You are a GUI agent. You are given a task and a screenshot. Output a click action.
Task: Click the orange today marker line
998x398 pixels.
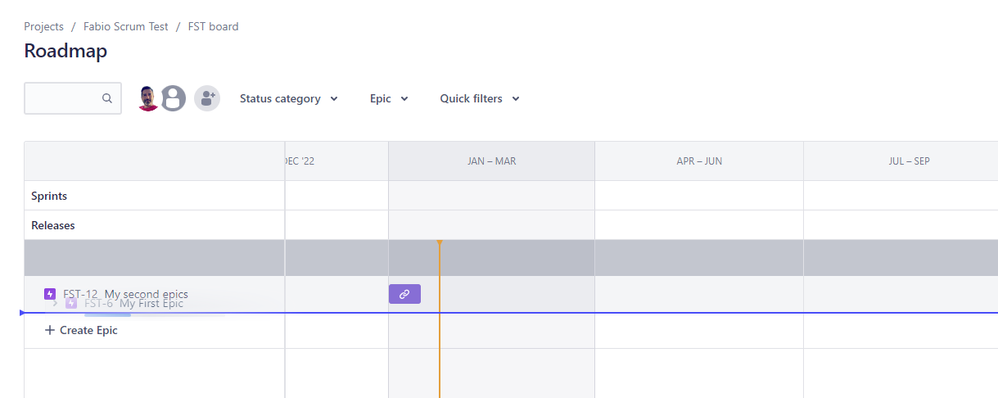click(x=439, y=318)
